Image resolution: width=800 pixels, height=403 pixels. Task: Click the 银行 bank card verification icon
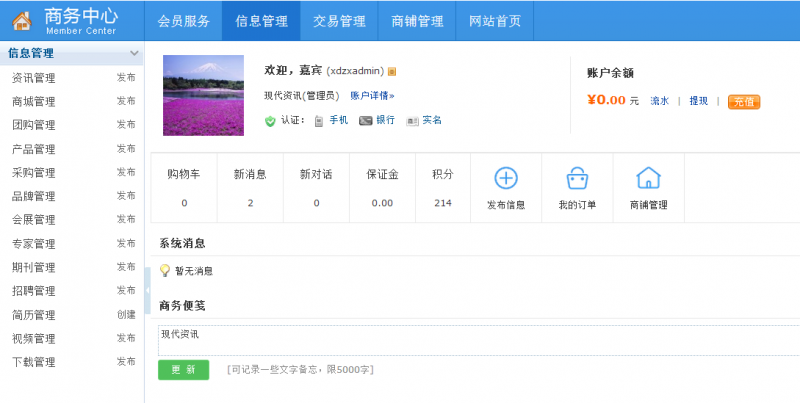click(365, 121)
